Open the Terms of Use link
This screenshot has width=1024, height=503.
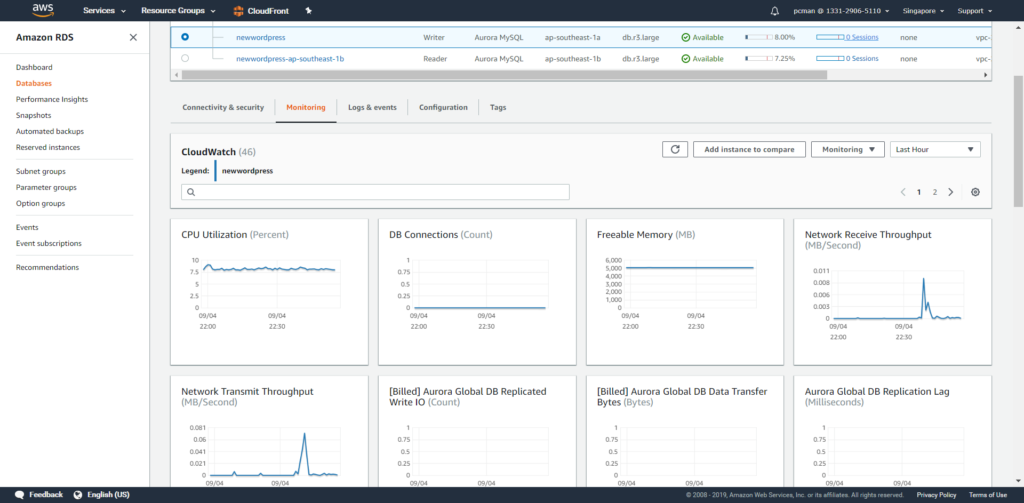[x=987, y=495]
